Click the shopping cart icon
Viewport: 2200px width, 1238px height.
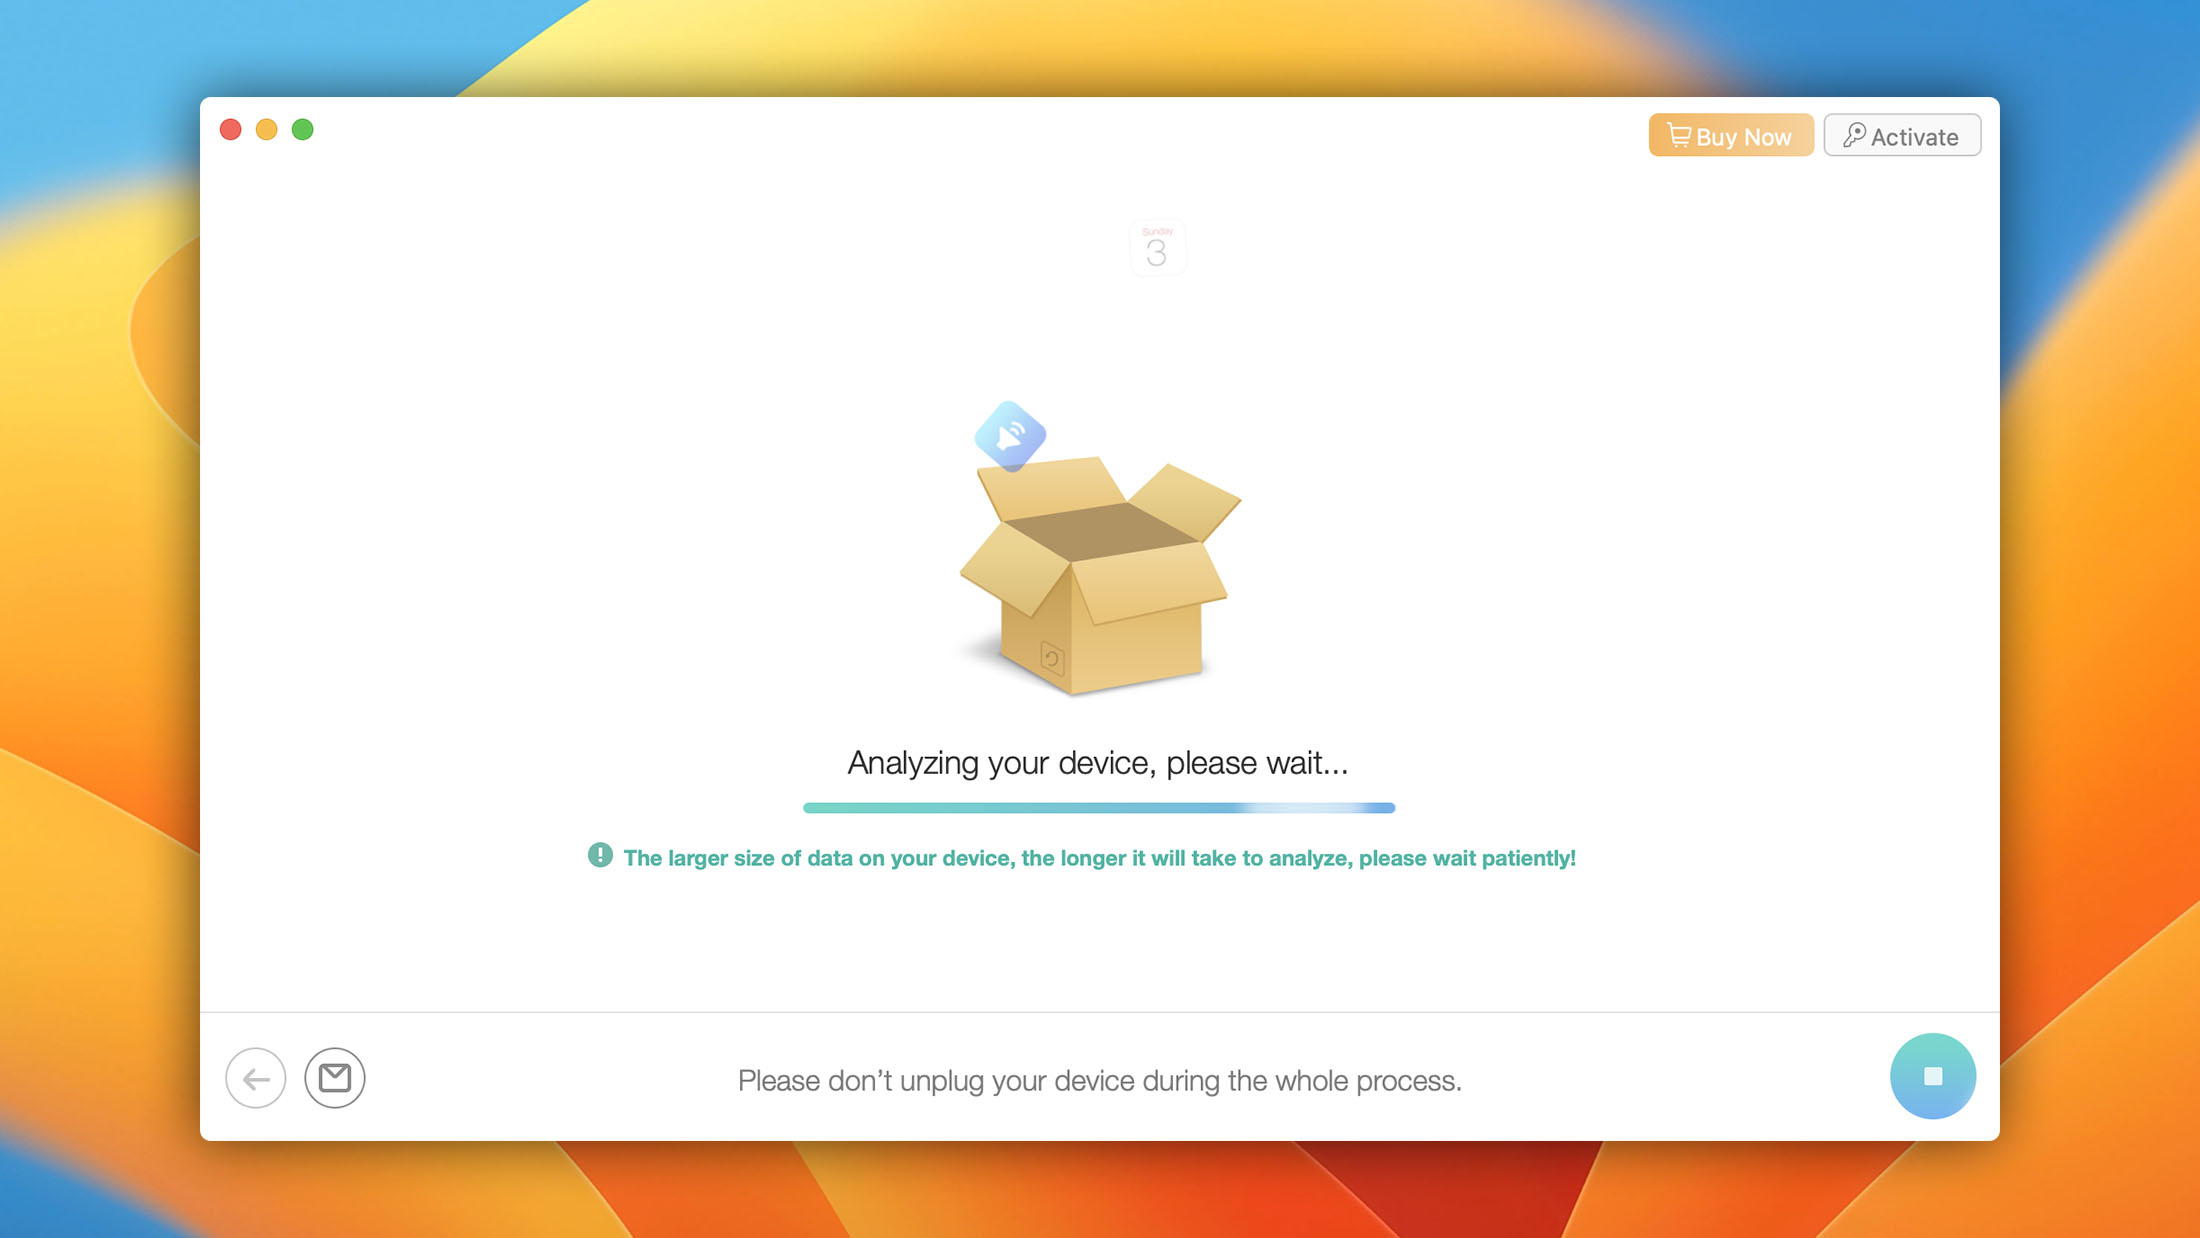click(1679, 135)
